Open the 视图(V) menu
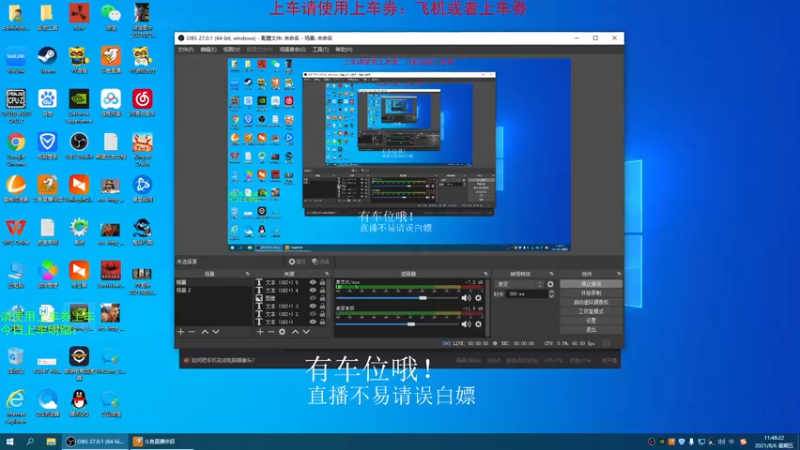The image size is (800, 450). pos(231,49)
